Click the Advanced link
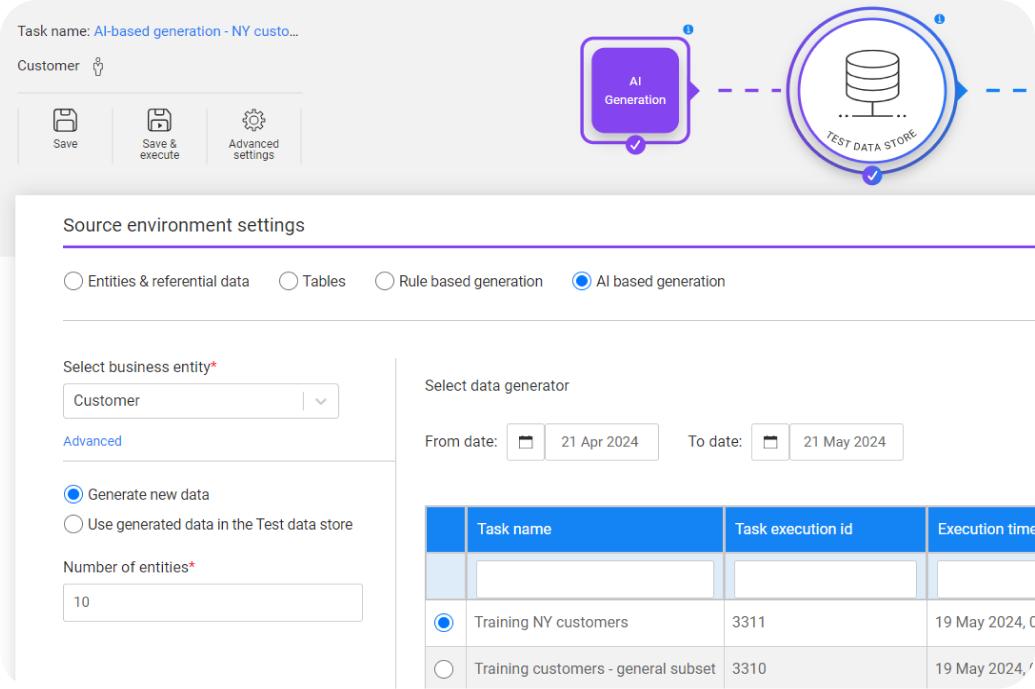This screenshot has height=689, width=1035. (x=92, y=441)
